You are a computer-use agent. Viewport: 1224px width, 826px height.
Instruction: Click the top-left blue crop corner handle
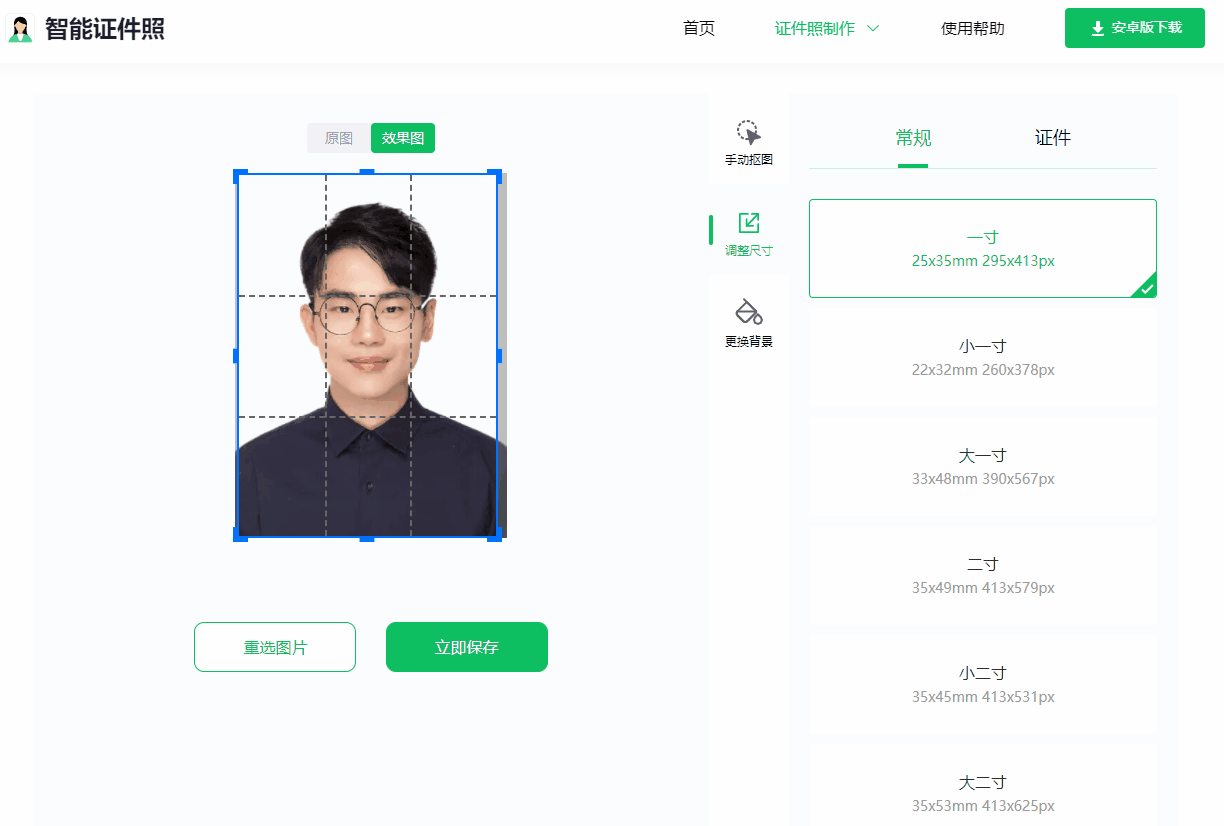click(240, 176)
